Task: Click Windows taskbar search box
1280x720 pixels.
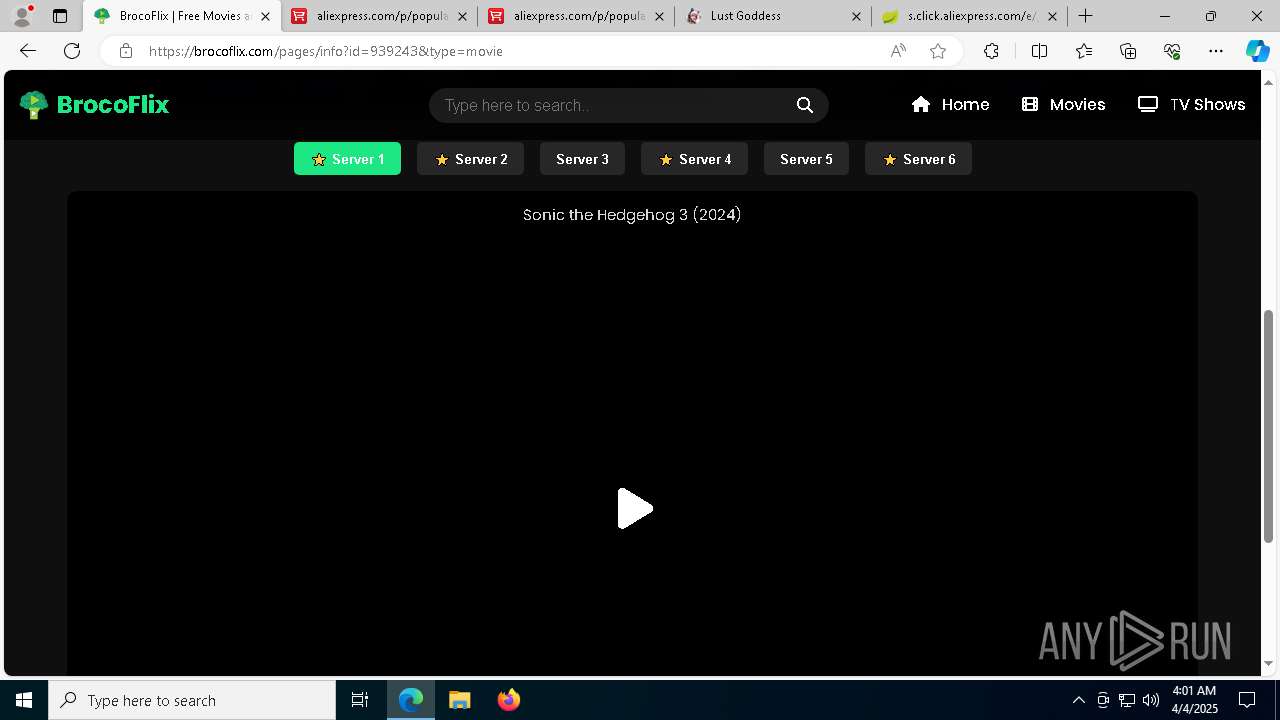Action: coord(192,700)
